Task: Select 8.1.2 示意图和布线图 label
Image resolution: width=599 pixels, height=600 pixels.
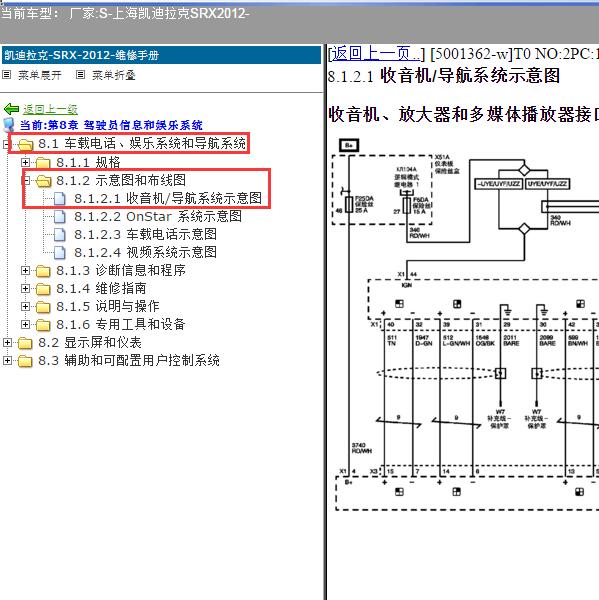Action: pos(121,181)
